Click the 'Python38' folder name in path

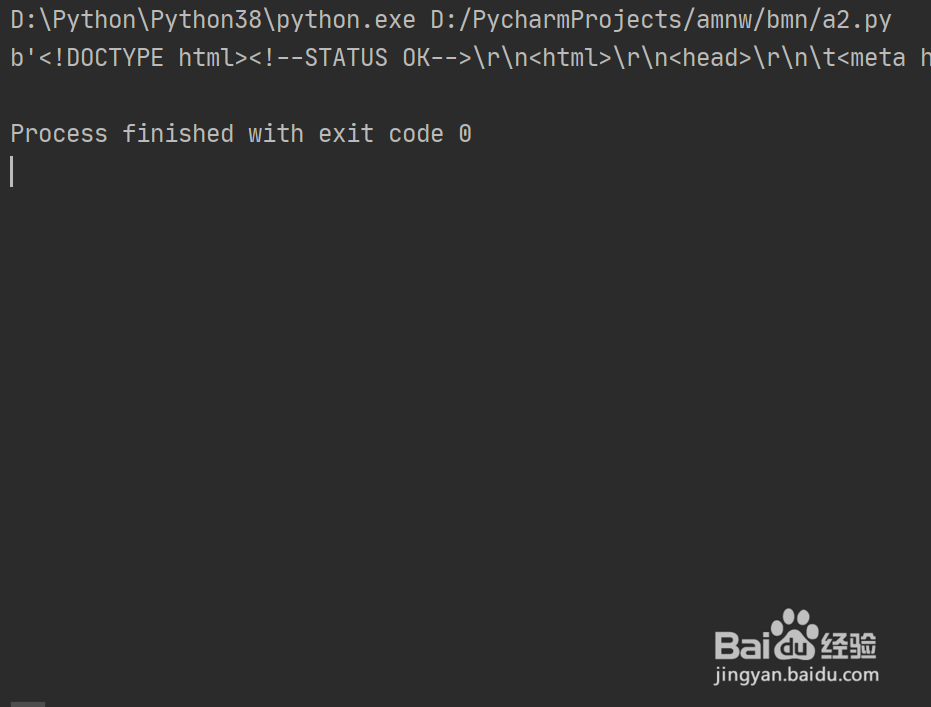pyautogui.click(x=206, y=20)
